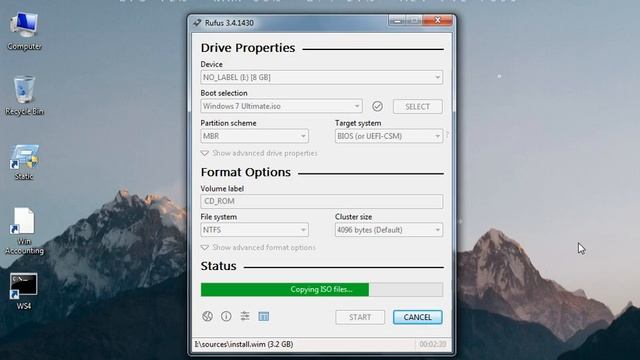Open the Cluster size dropdown
640x360 pixels.
389,230
